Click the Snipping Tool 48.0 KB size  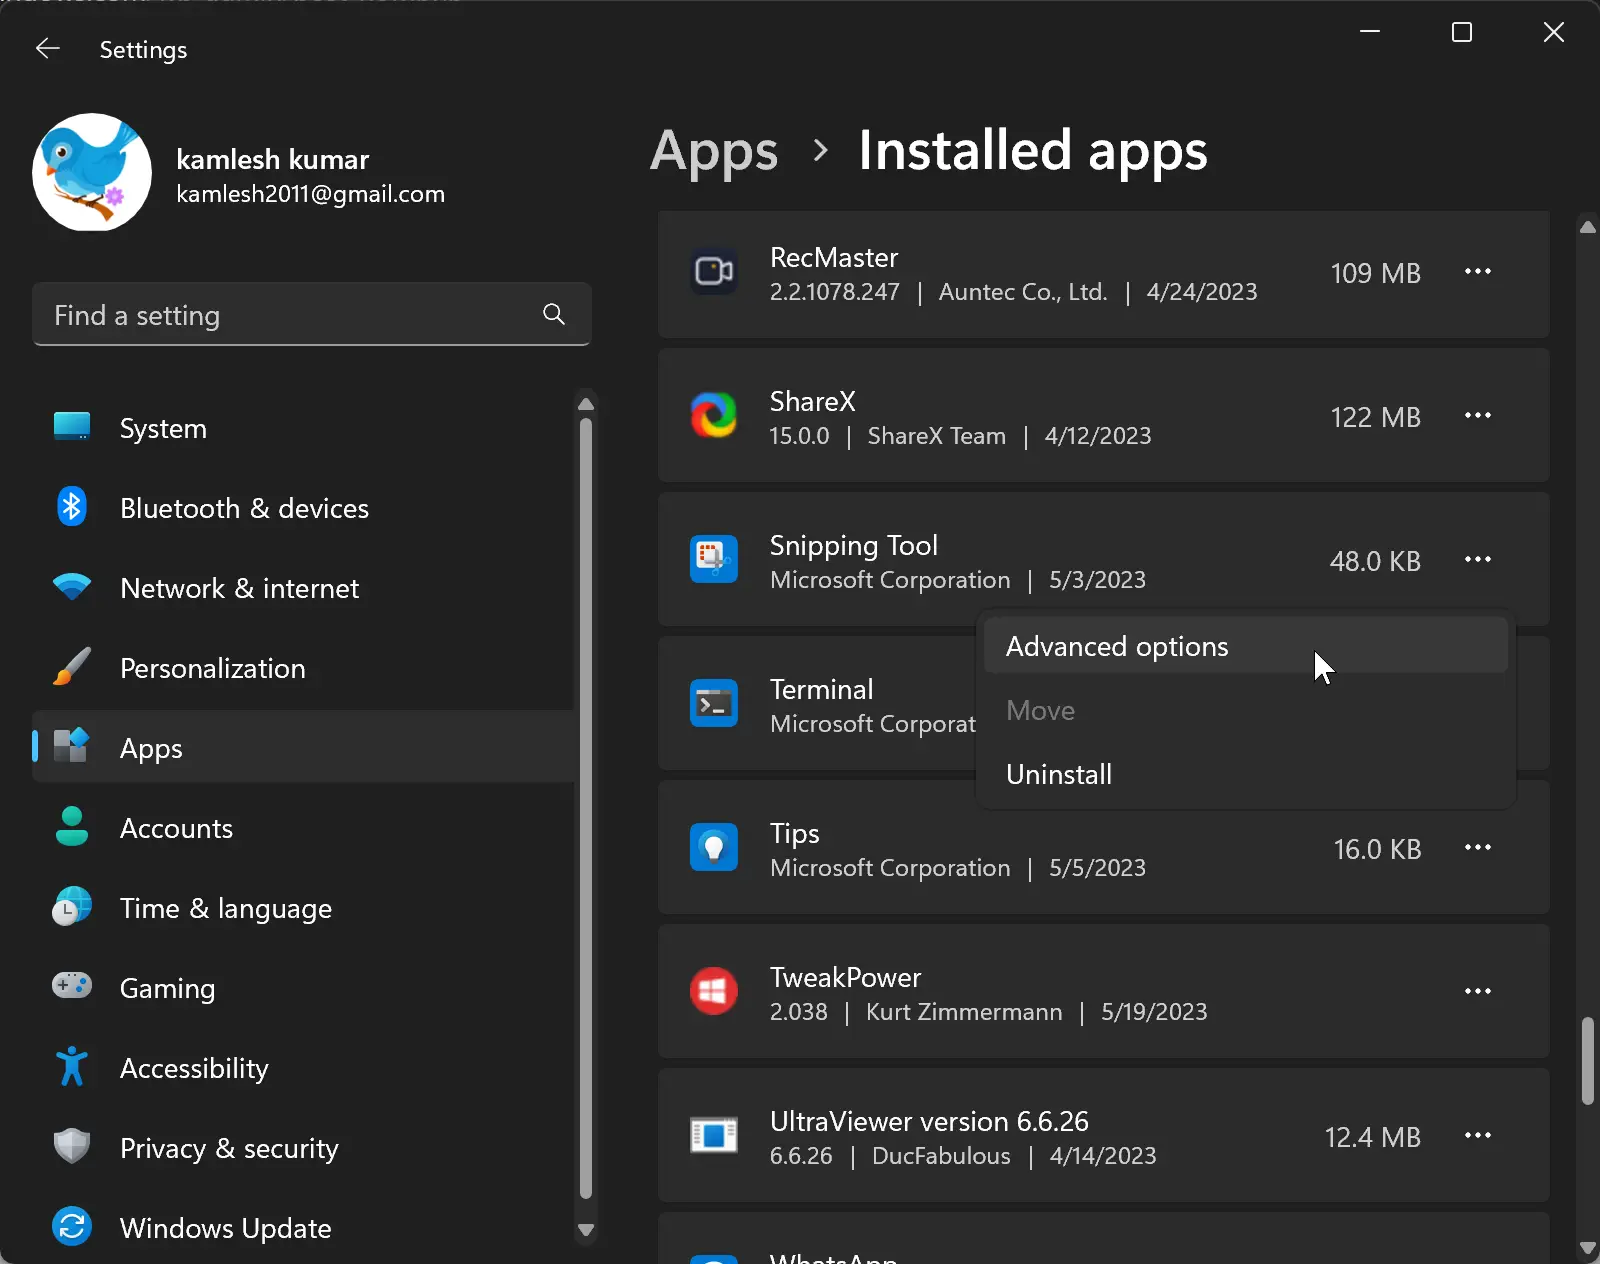click(x=1375, y=561)
